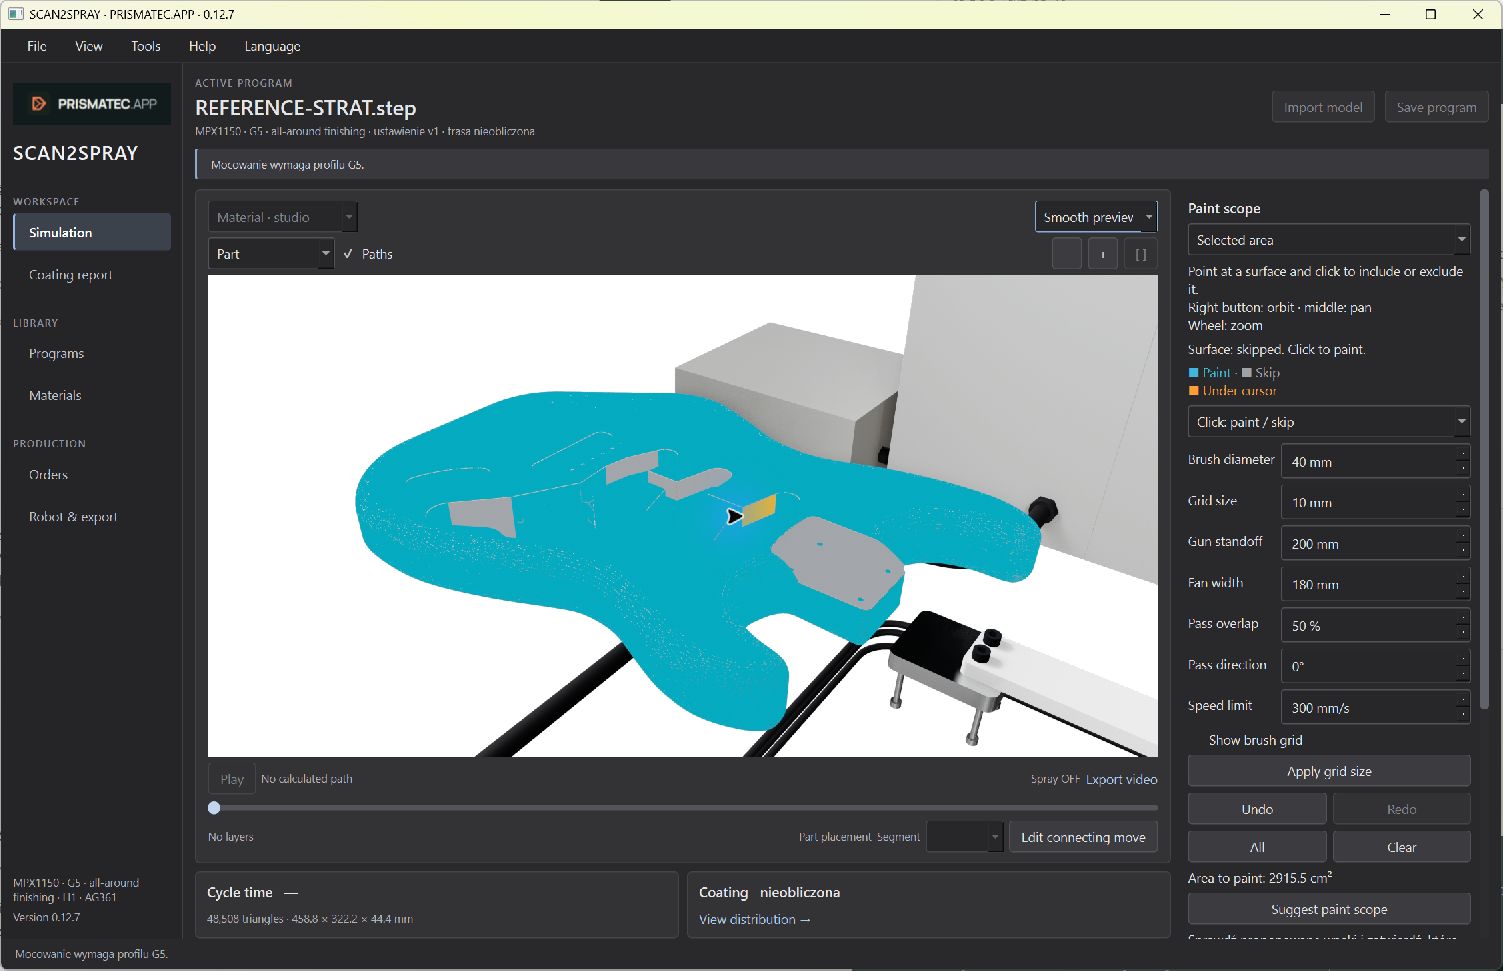Image resolution: width=1503 pixels, height=971 pixels.
Task: Click the Prismatec App logo
Action: 92,103
